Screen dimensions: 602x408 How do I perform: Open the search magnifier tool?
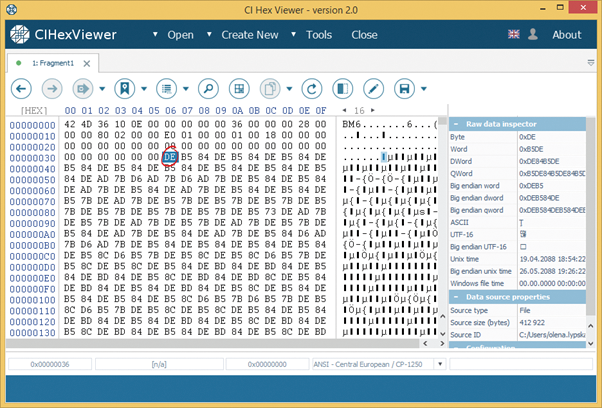click(x=208, y=89)
